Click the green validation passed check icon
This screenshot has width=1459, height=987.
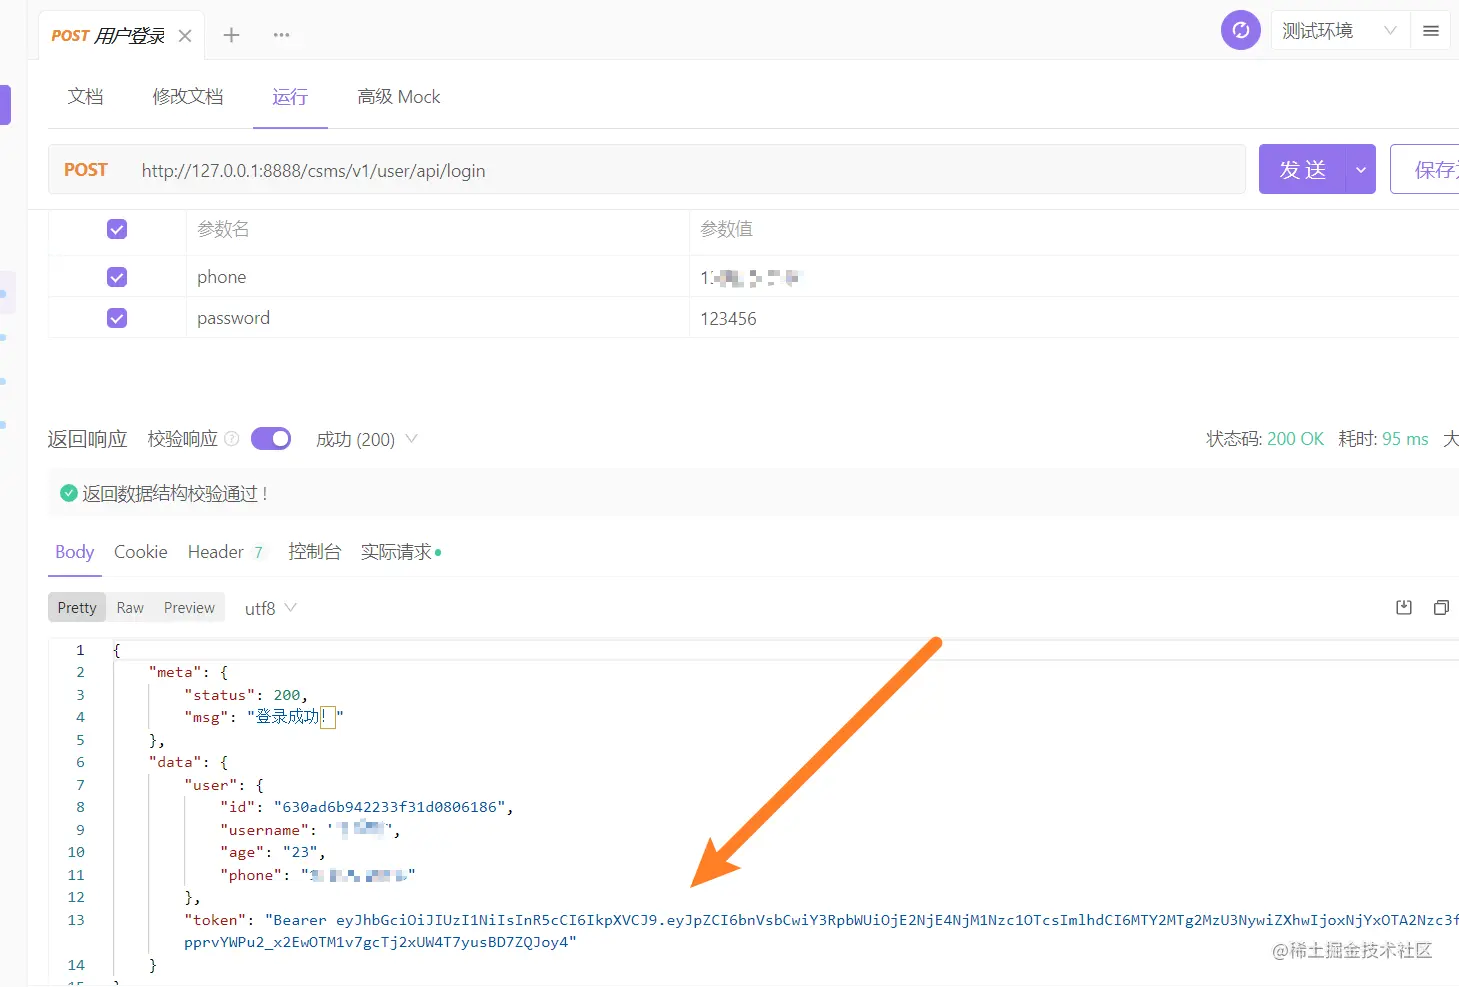[69, 493]
